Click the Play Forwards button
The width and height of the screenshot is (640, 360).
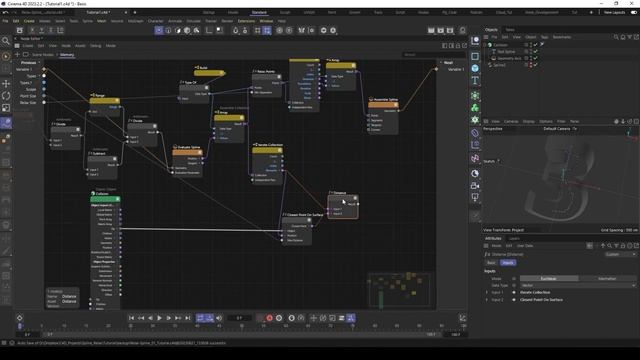(x=159, y=318)
